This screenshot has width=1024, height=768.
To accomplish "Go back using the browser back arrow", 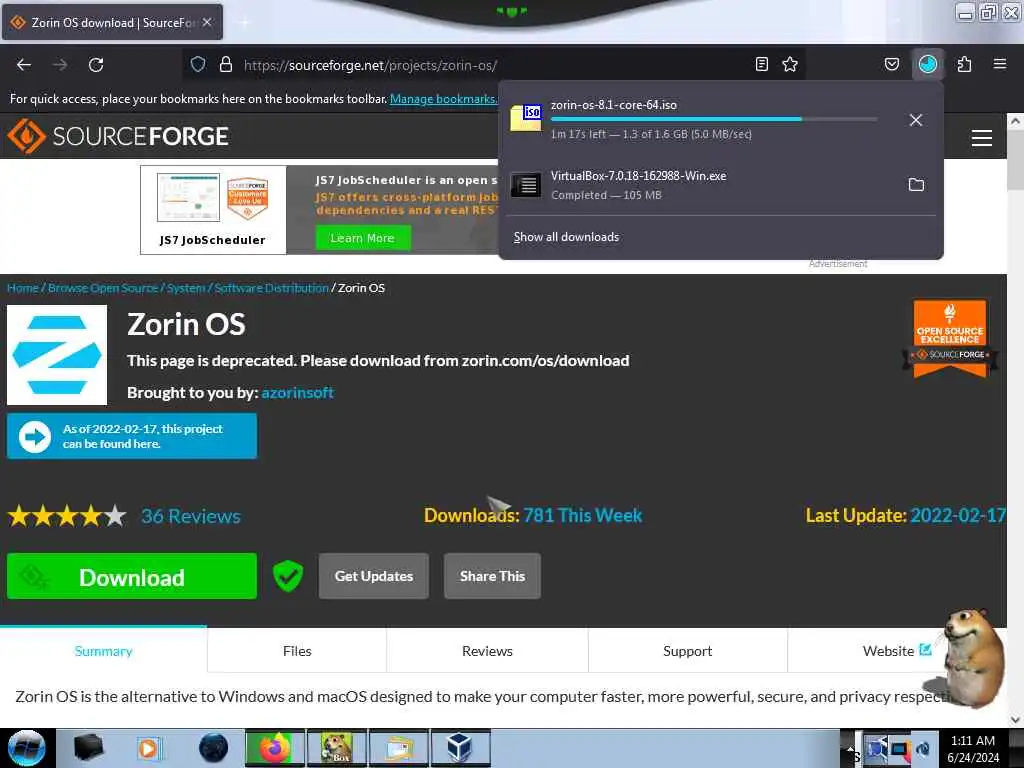I will [x=24, y=65].
